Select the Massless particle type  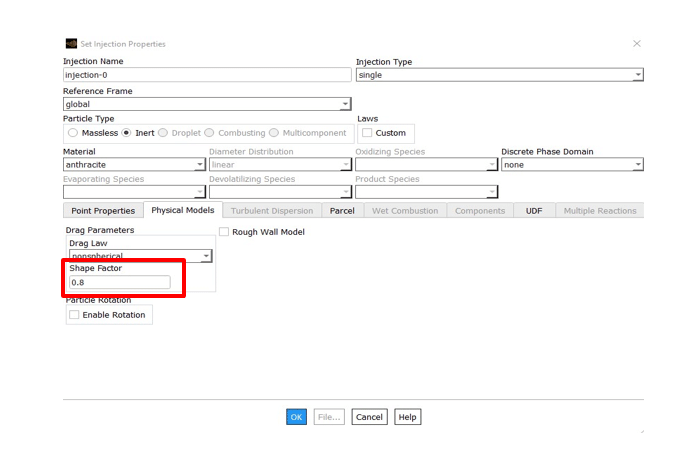73,133
